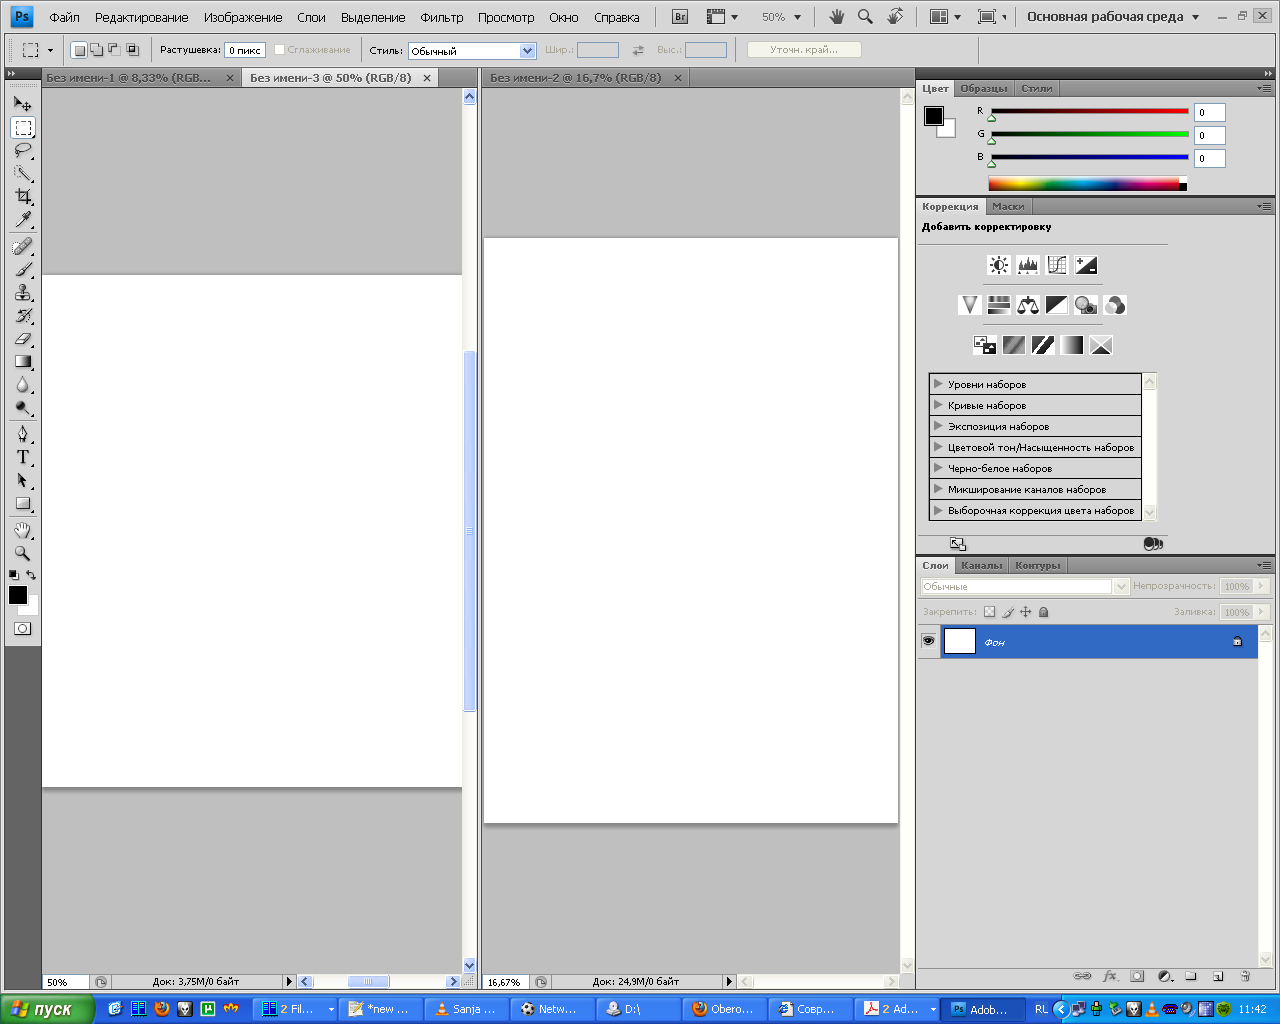Switch to the Каналы tab
This screenshot has height=1024, width=1280.
[x=981, y=566]
